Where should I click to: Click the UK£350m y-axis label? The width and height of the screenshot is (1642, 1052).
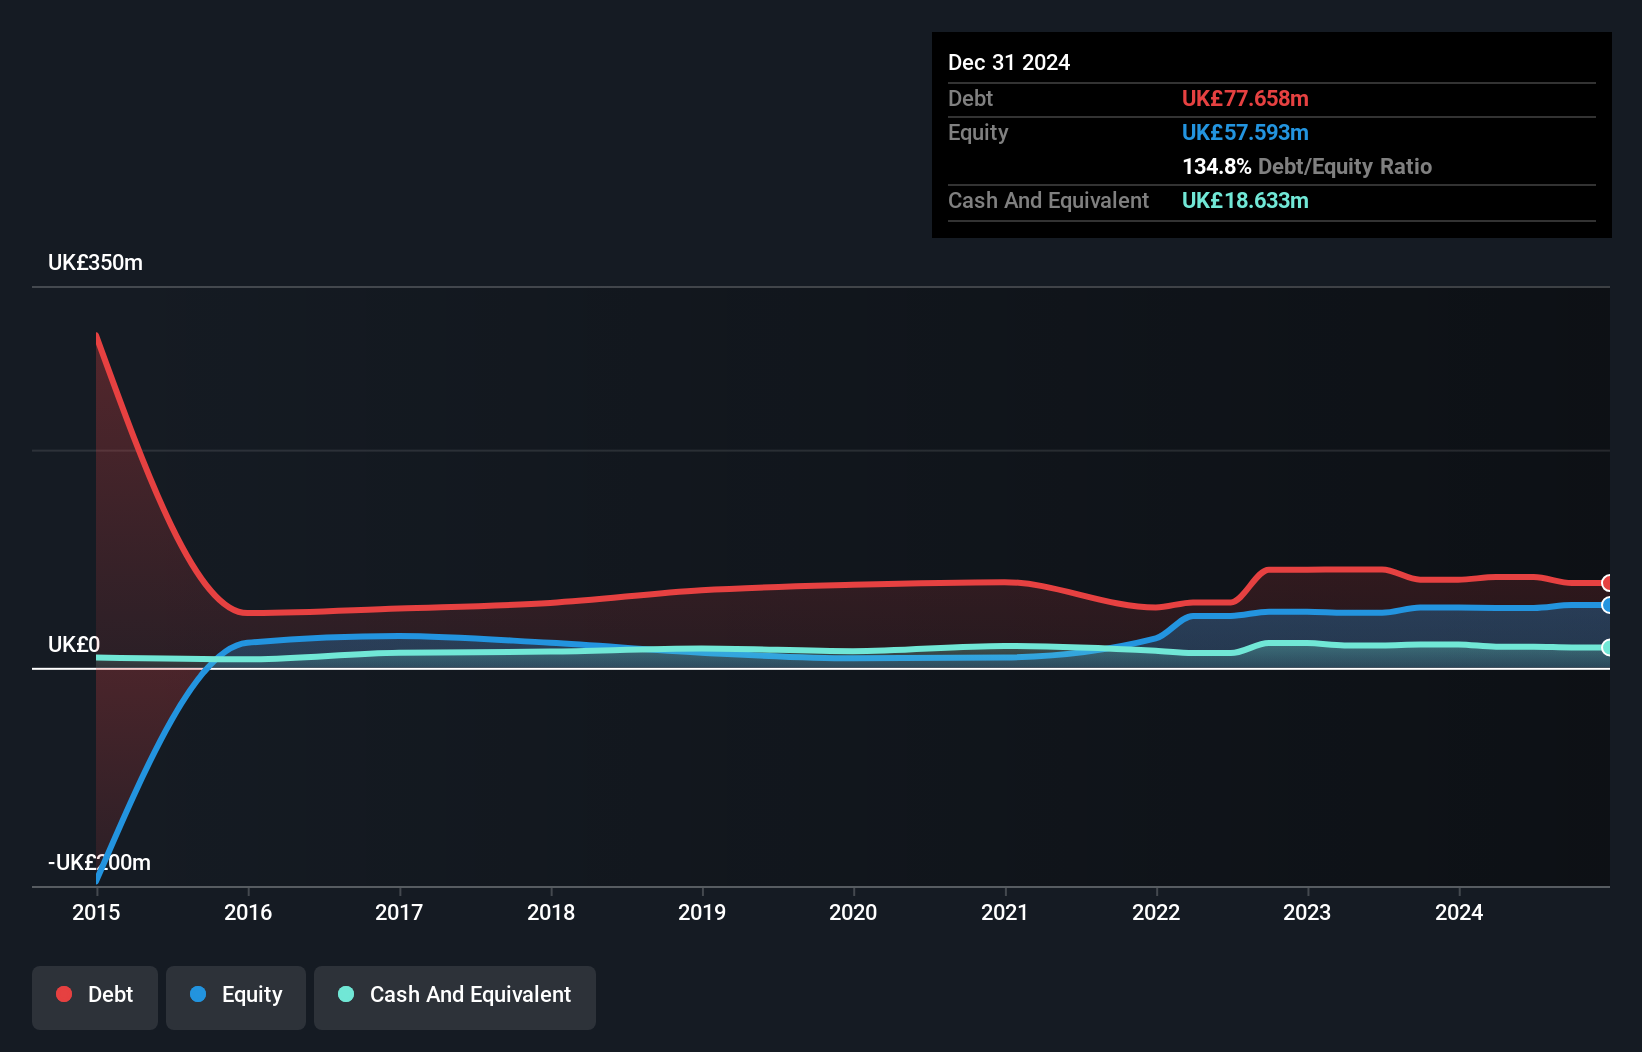click(x=95, y=263)
